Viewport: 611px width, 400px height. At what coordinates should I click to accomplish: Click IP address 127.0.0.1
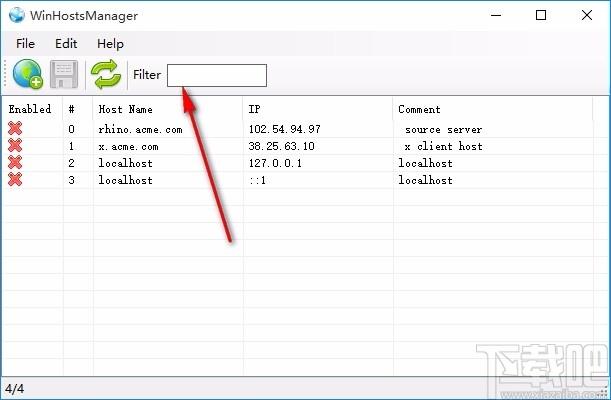275,163
